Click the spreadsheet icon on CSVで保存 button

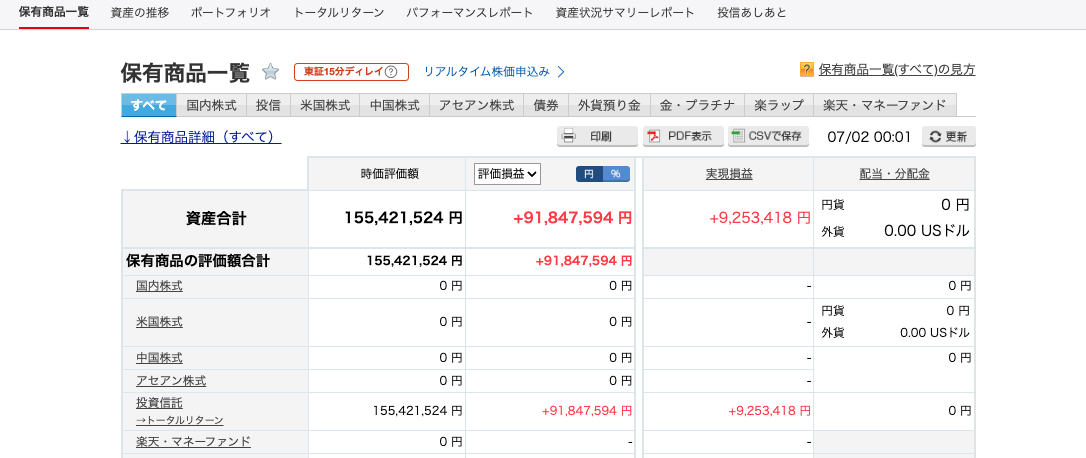tap(738, 136)
